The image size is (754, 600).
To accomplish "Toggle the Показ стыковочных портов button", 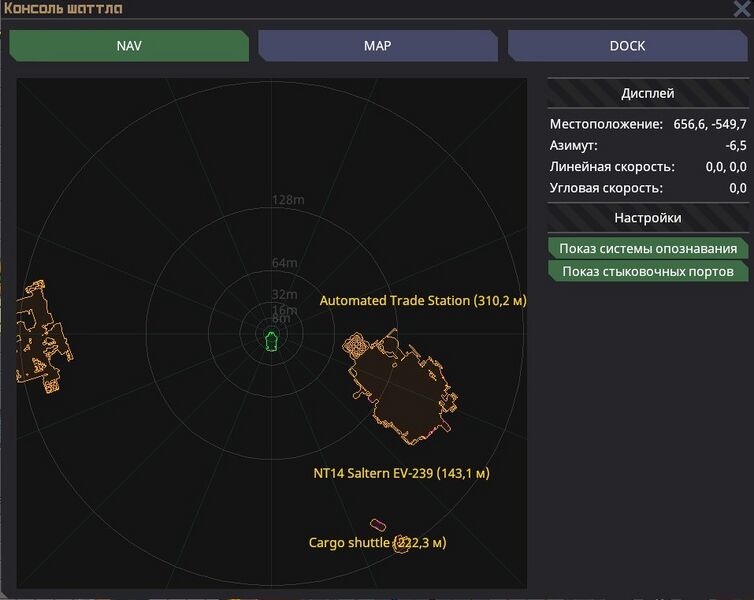I will [648, 271].
